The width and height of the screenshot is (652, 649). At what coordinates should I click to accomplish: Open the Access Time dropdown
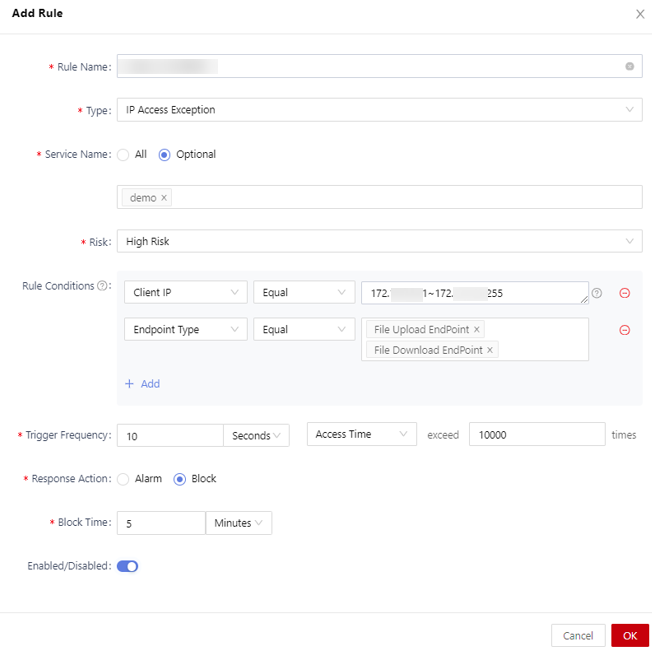pos(361,434)
